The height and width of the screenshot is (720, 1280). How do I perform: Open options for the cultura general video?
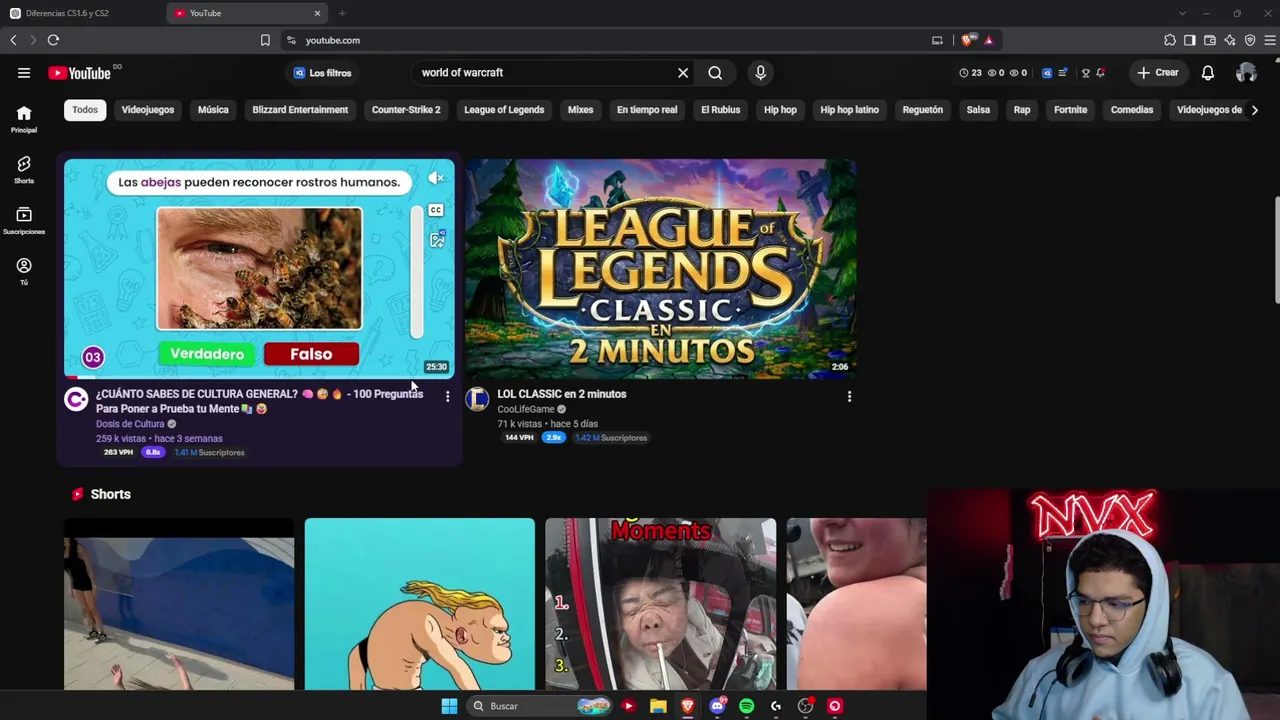pyautogui.click(x=447, y=397)
